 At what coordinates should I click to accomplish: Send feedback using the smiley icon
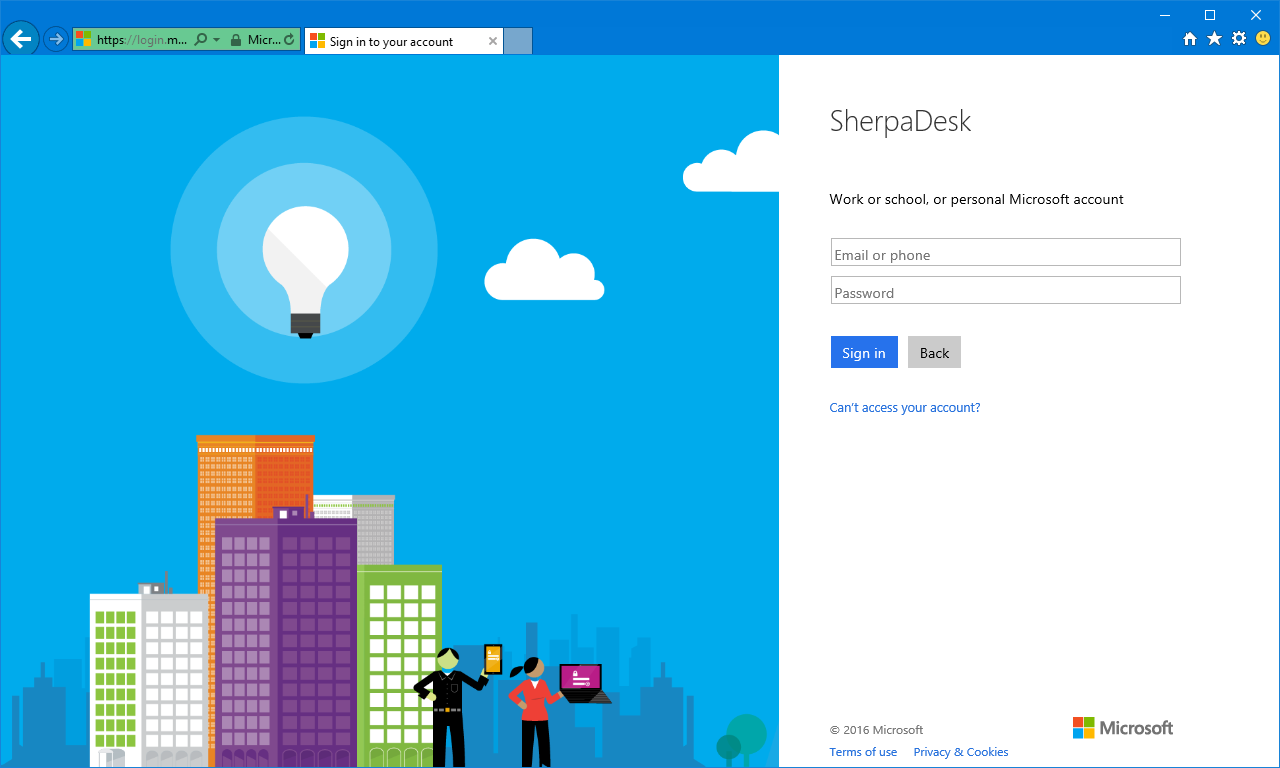click(1262, 37)
